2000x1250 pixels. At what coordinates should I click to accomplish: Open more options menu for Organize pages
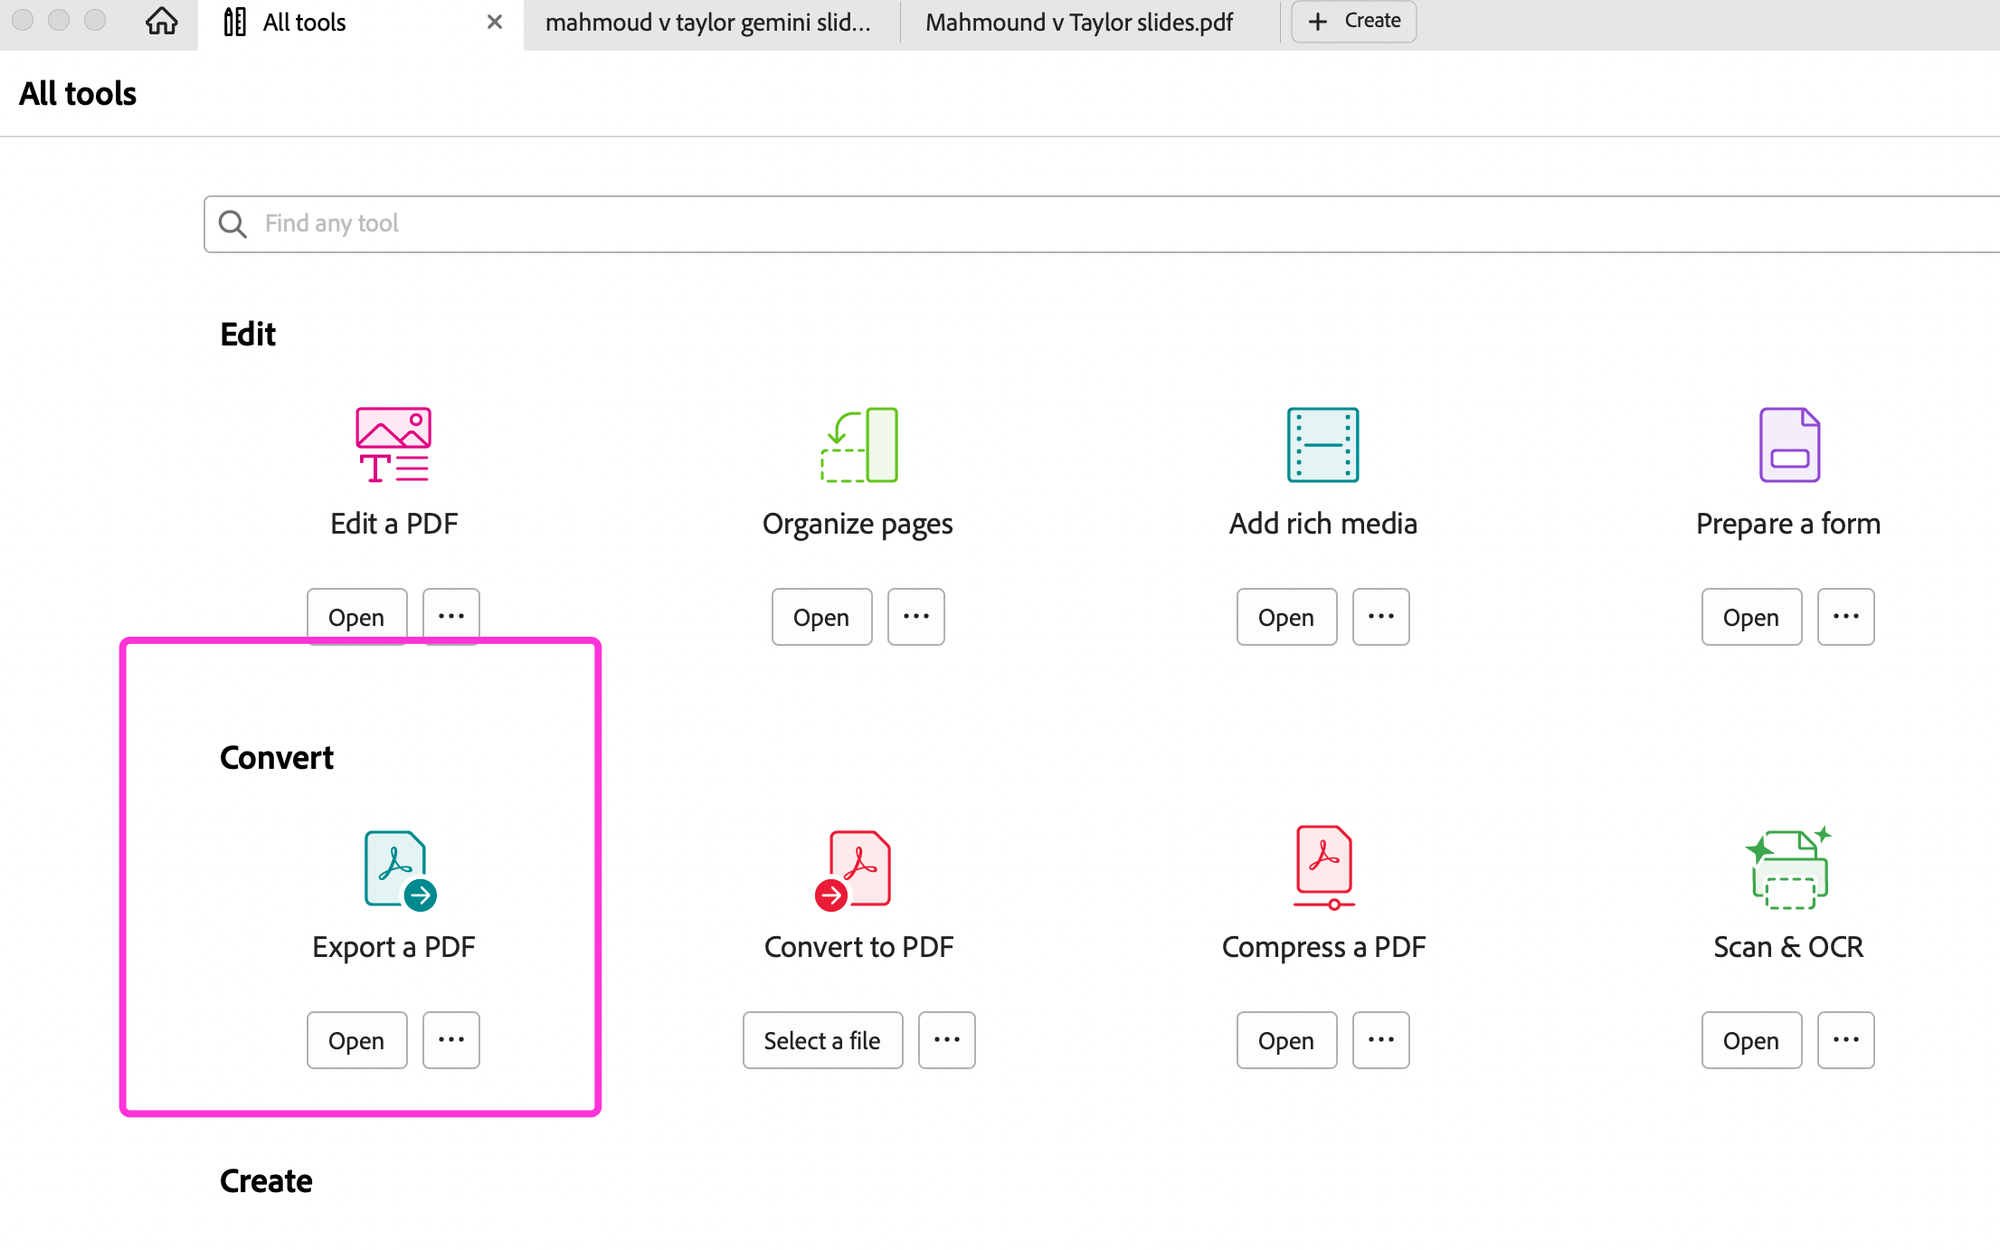click(x=916, y=616)
